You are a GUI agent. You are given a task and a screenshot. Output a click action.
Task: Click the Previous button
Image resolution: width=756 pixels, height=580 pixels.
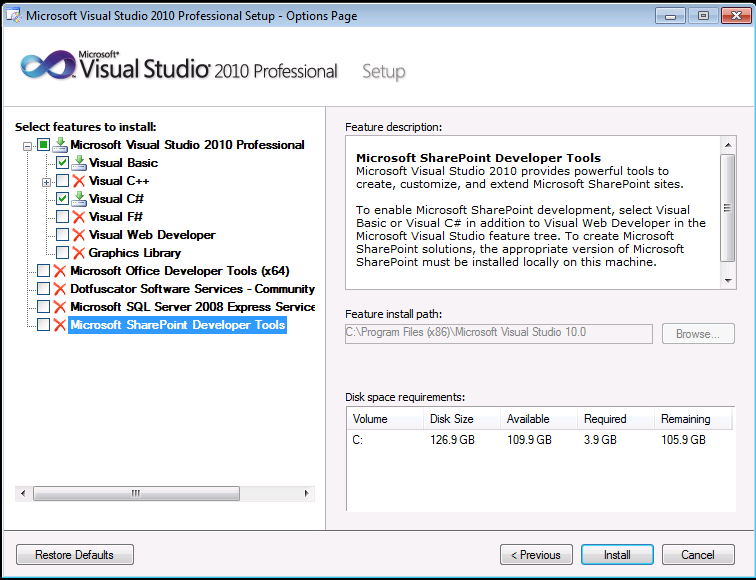536,554
